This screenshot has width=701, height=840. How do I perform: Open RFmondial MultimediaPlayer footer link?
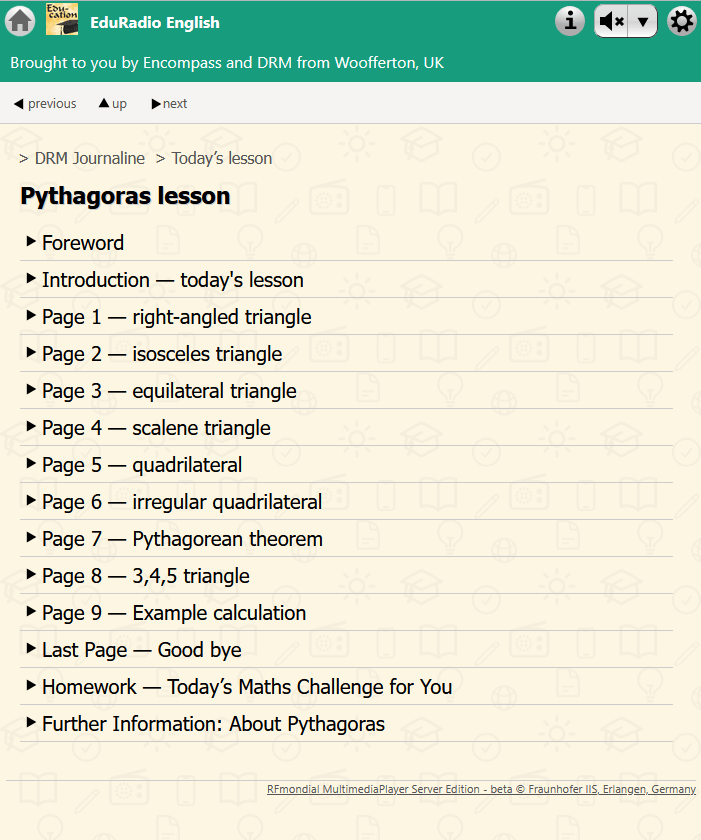point(481,789)
